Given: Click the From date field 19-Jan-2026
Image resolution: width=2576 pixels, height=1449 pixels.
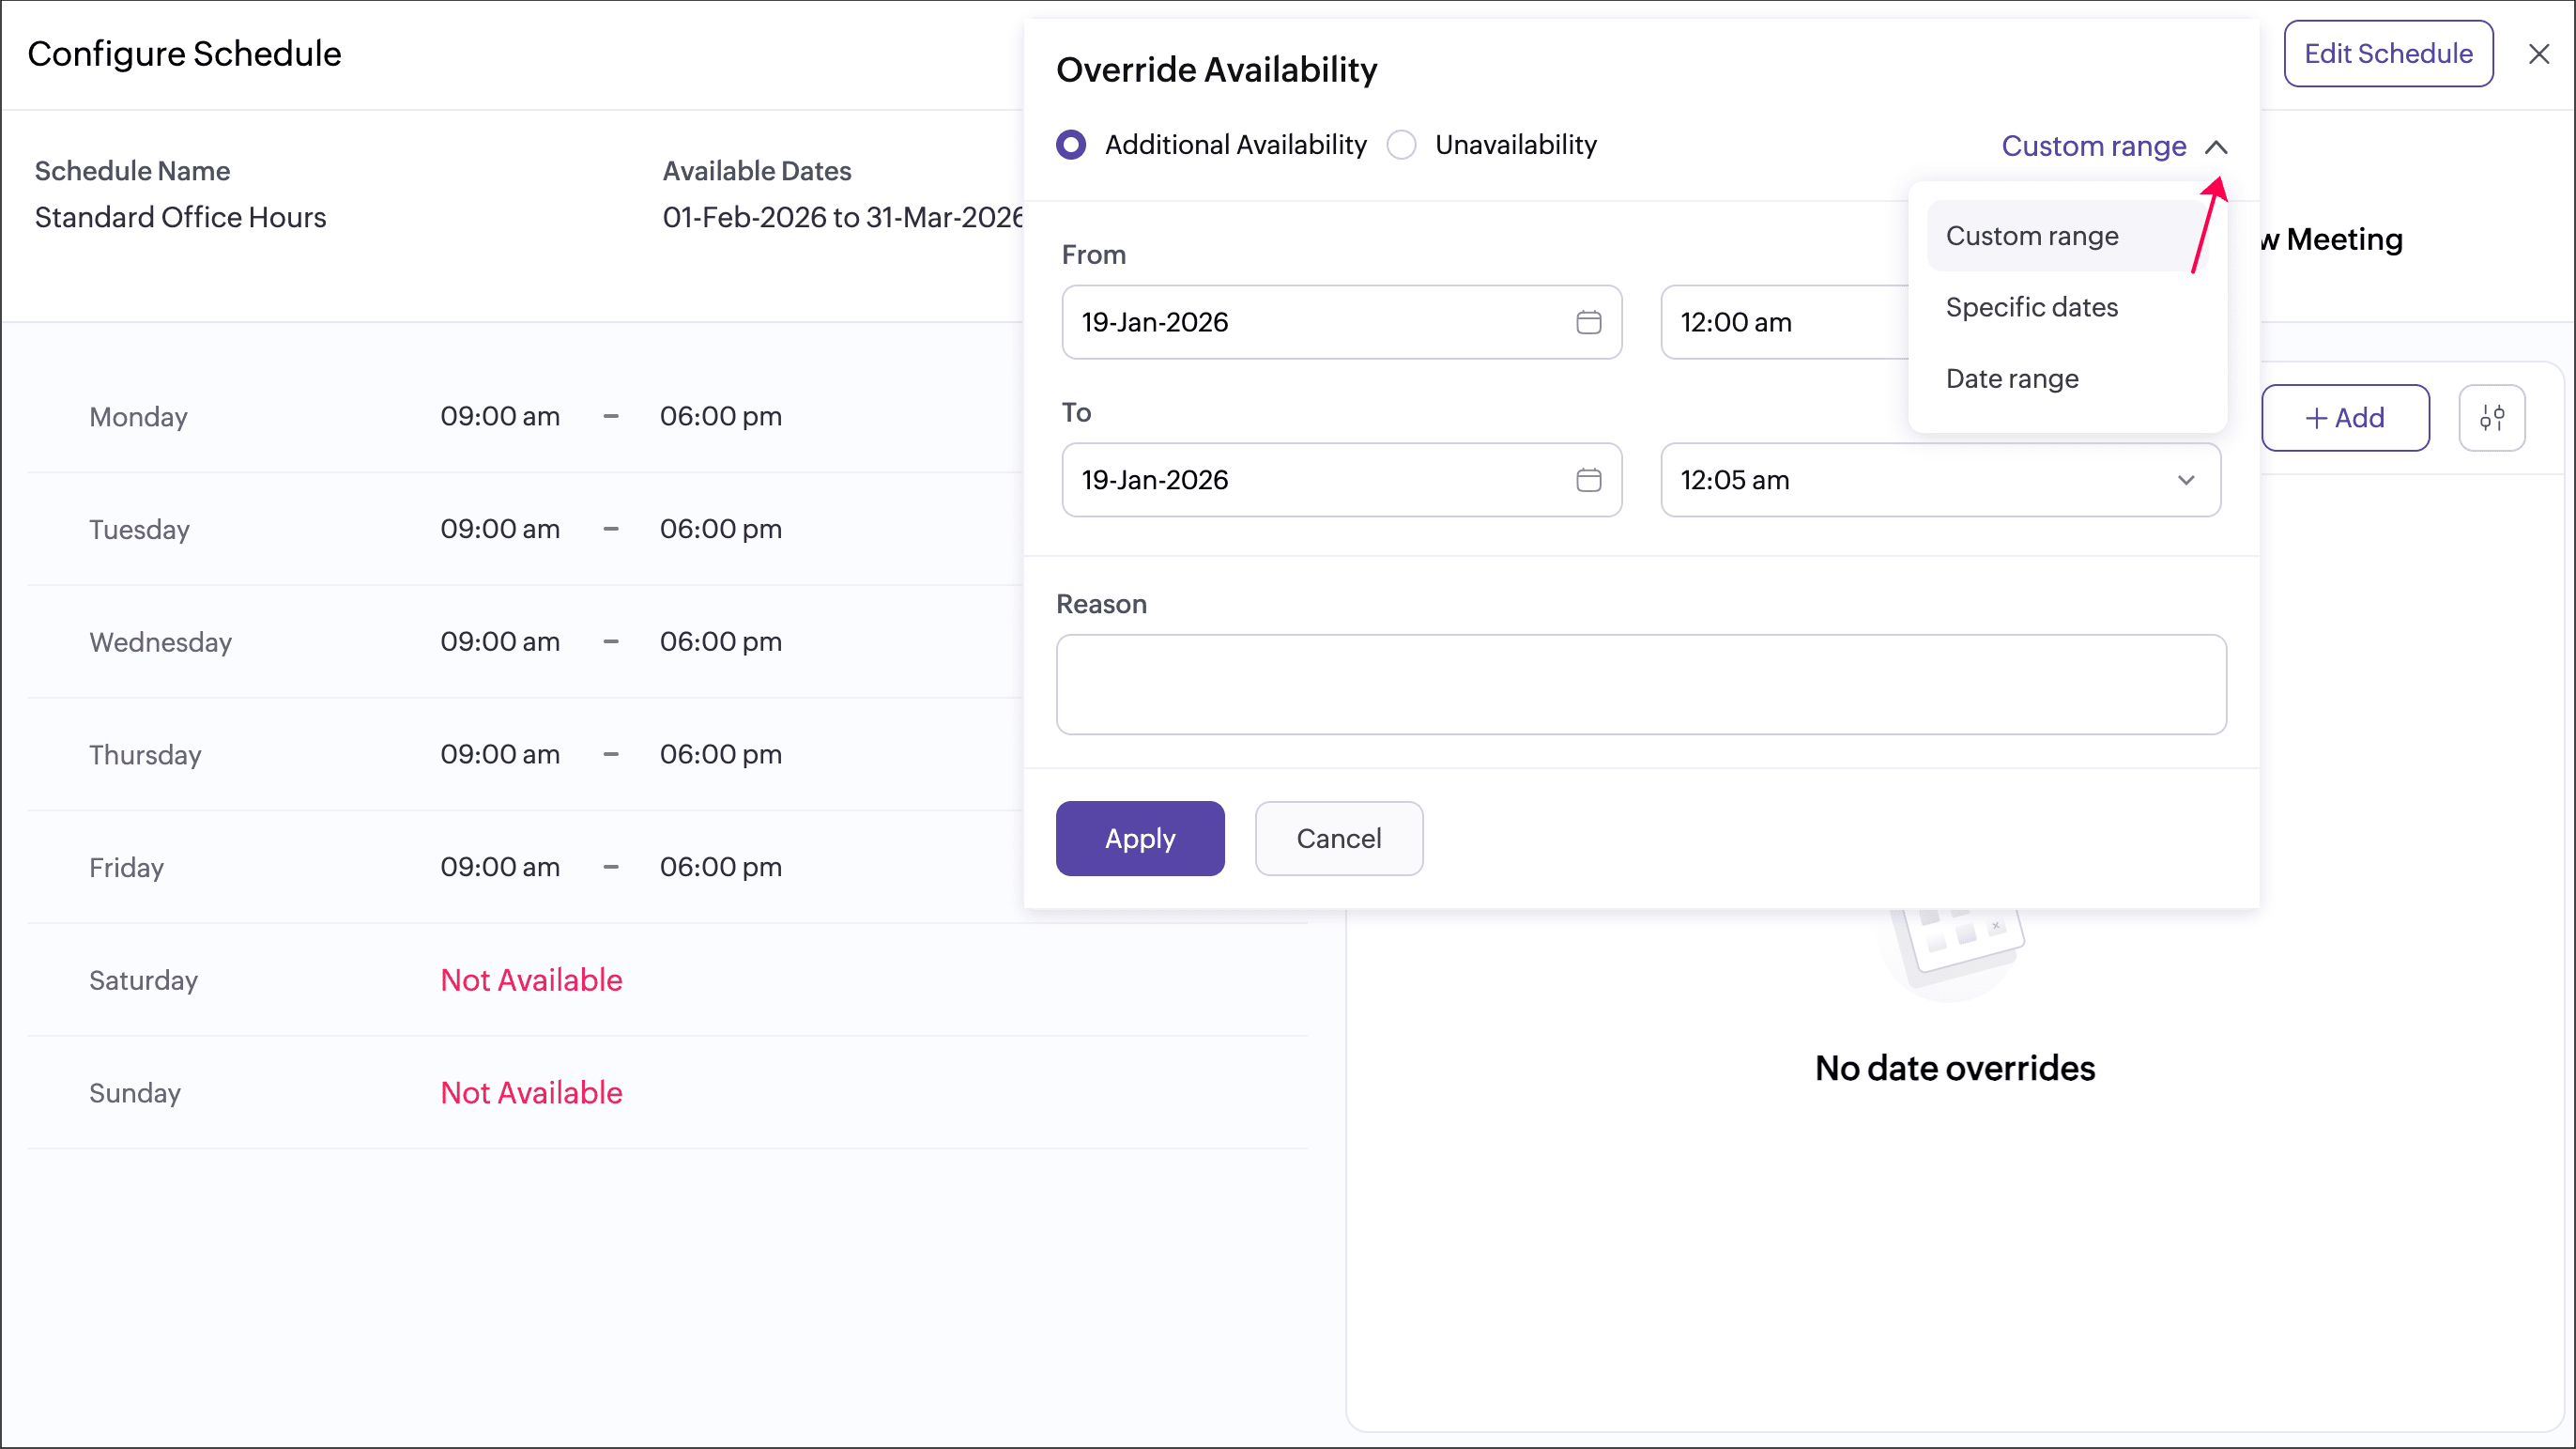Looking at the screenshot, I should (x=1310, y=322).
